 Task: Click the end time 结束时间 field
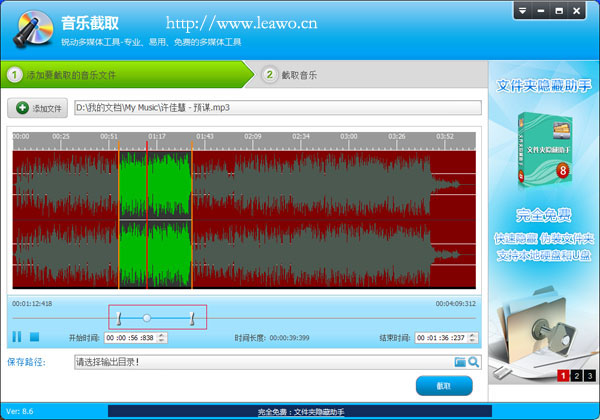[442, 338]
